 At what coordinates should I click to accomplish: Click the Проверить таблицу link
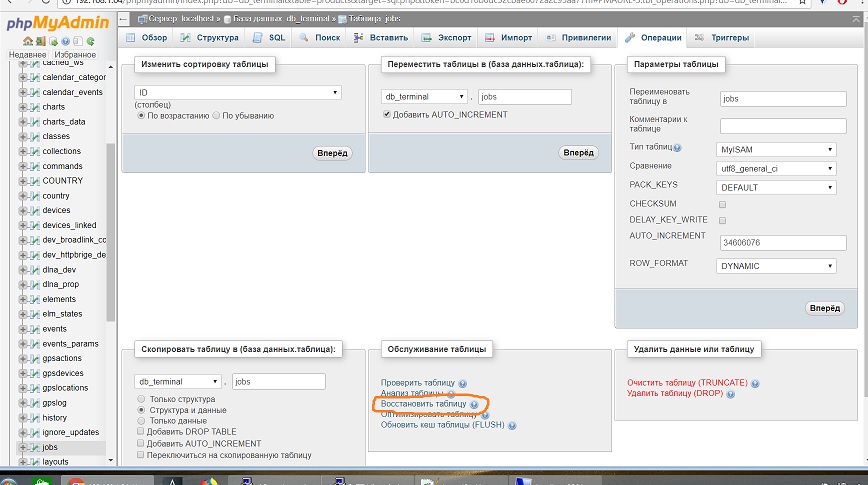pyautogui.click(x=418, y=383)
